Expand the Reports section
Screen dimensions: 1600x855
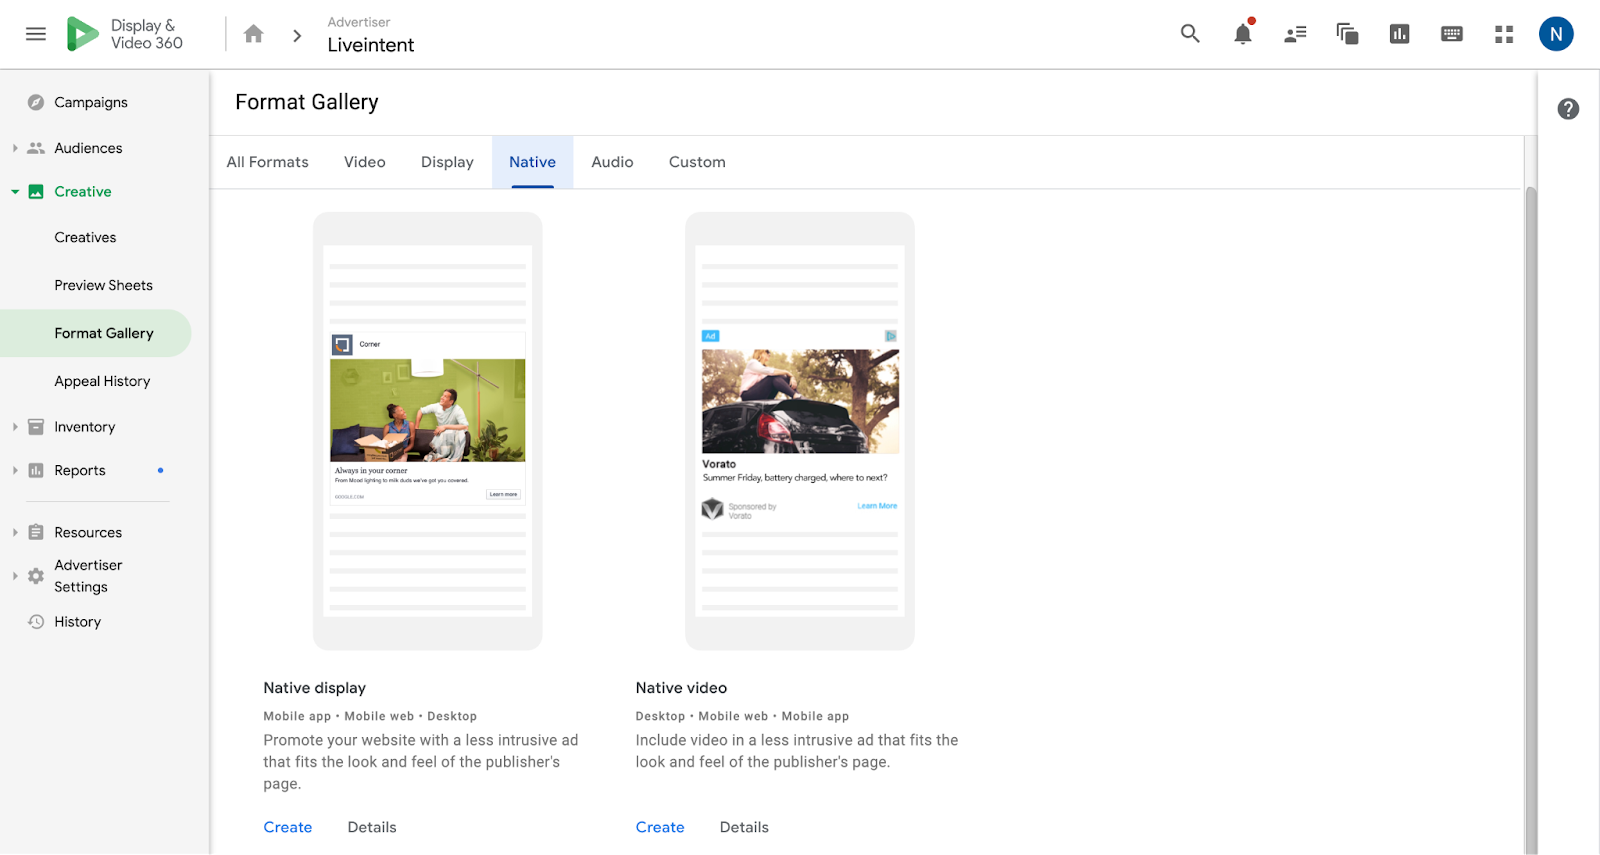click(15, 471)
